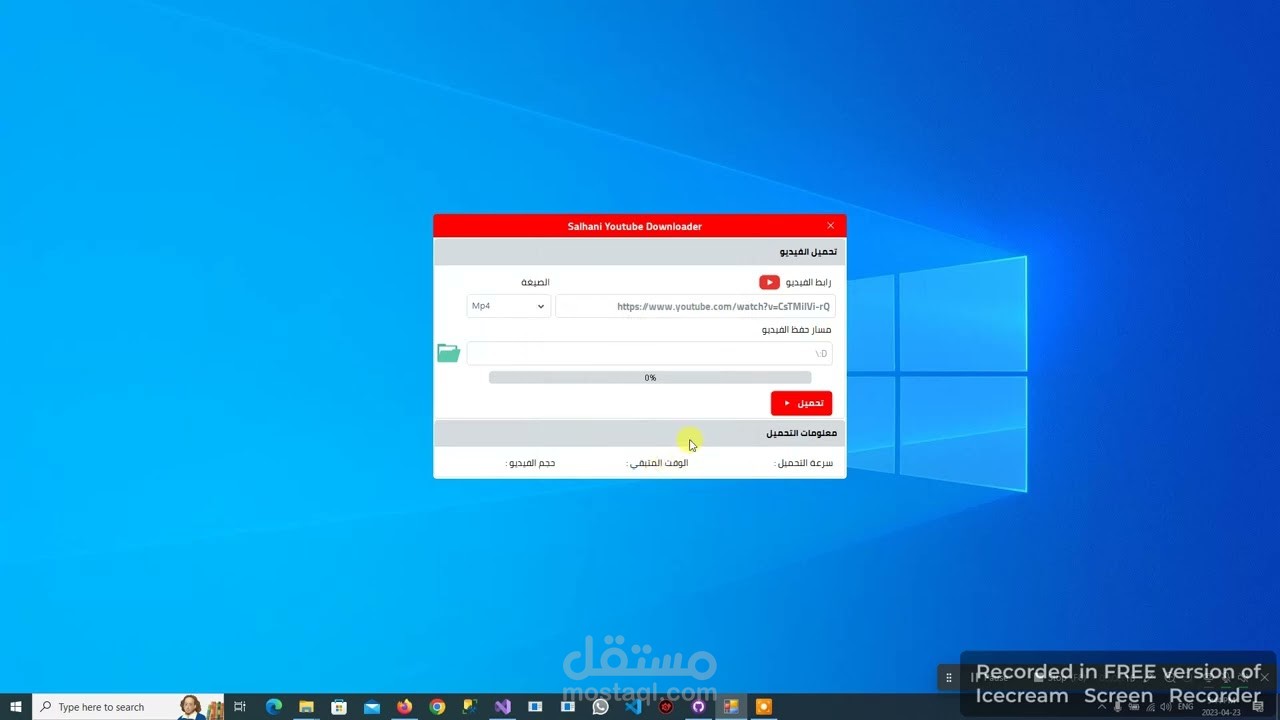Click the 'الوقت المتبقي' remaining time label

(x=657, y=463)
